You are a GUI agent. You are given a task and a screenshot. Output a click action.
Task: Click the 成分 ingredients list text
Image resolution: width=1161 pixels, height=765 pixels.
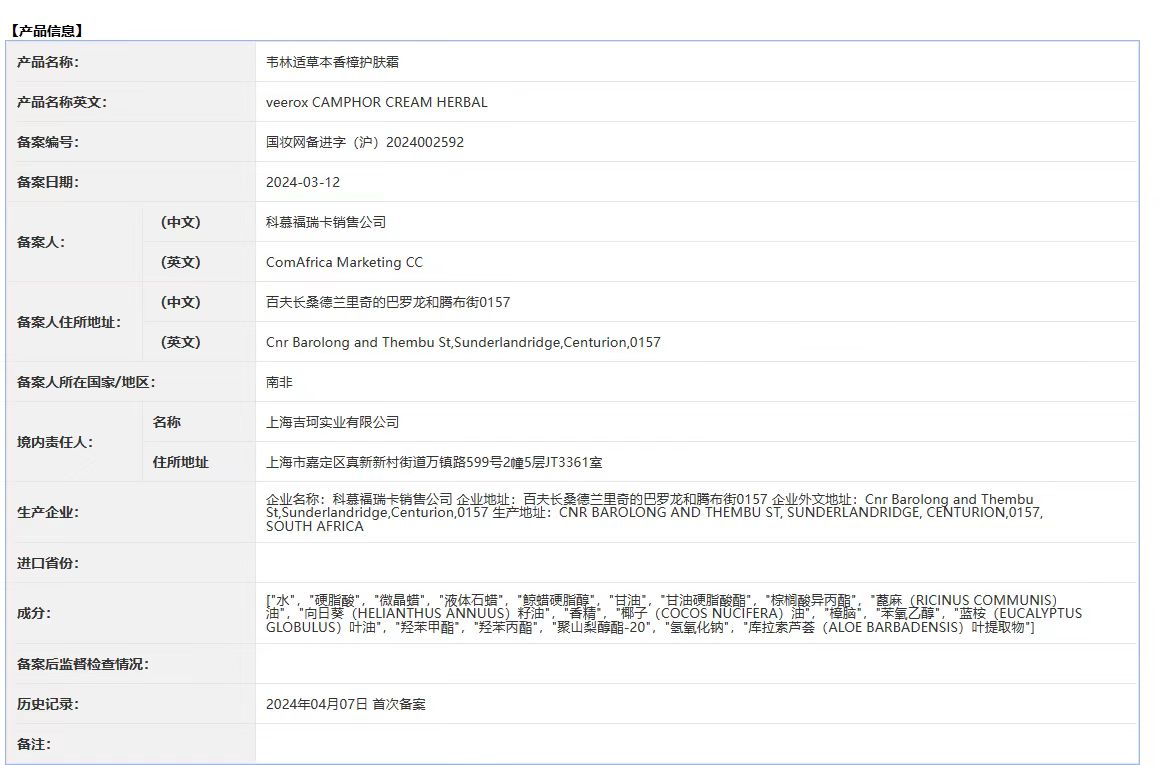click(673, 613)
